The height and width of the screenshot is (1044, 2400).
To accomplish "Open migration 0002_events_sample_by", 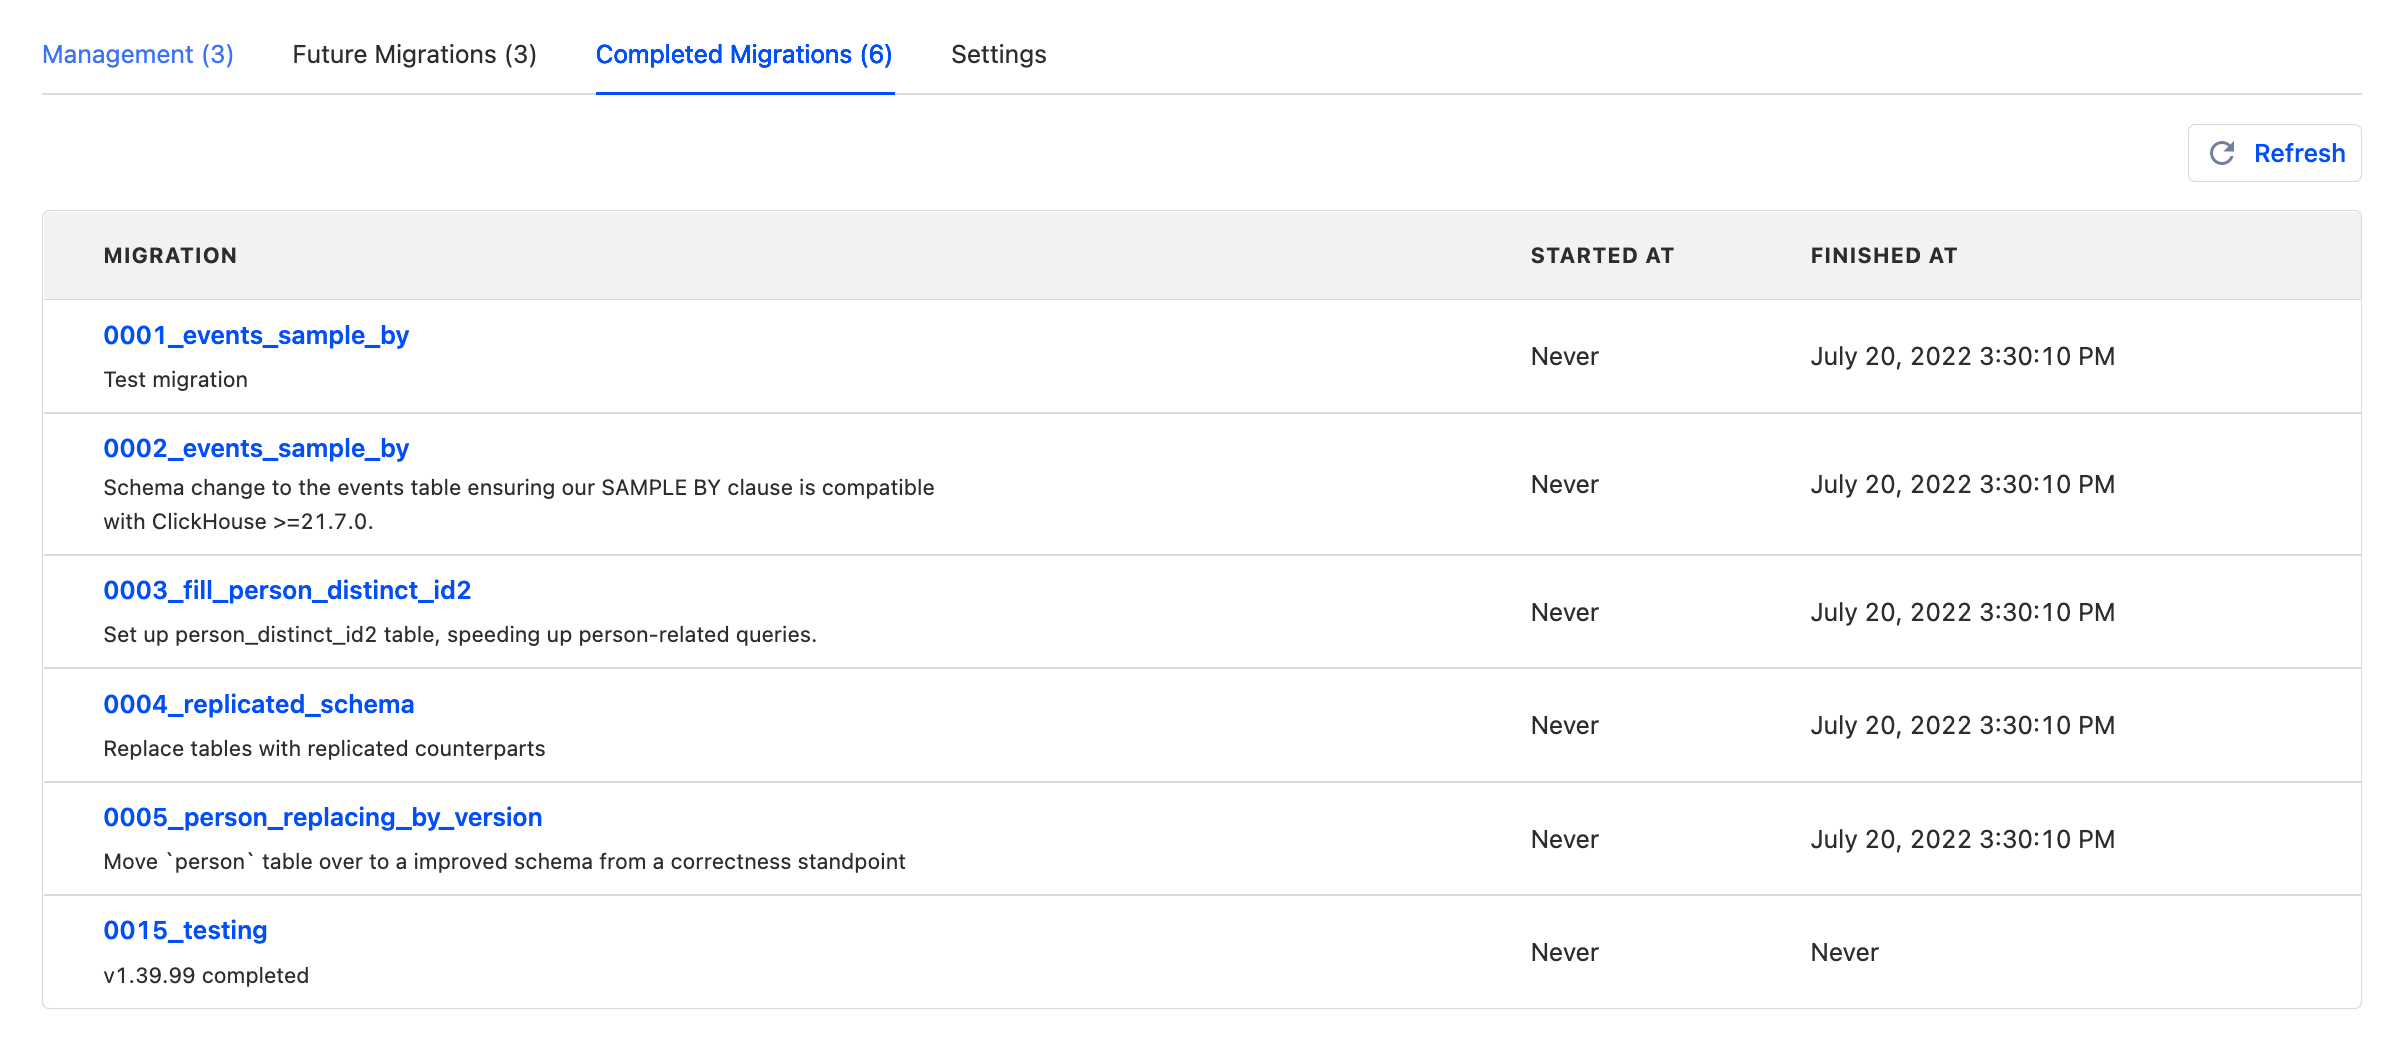I will [x=256, y=448].
